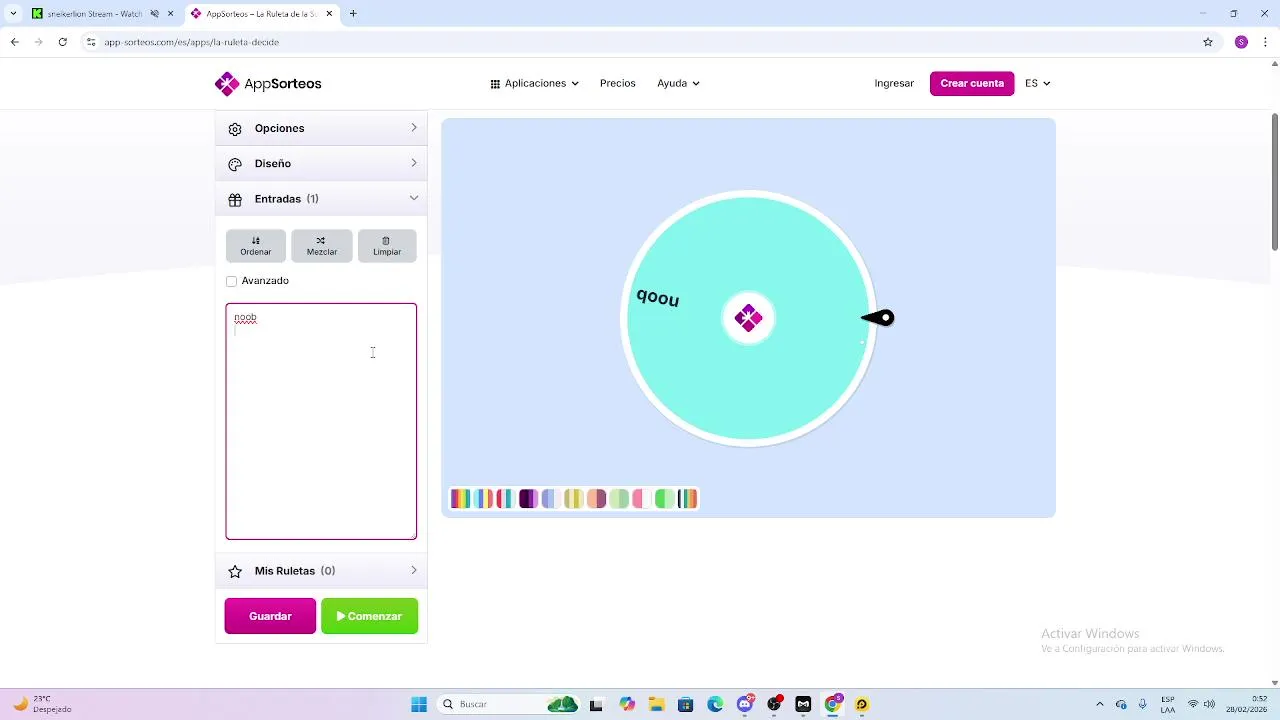Click the Opciones gear icon
This screenshot has width=1280, height=720.
235,129
